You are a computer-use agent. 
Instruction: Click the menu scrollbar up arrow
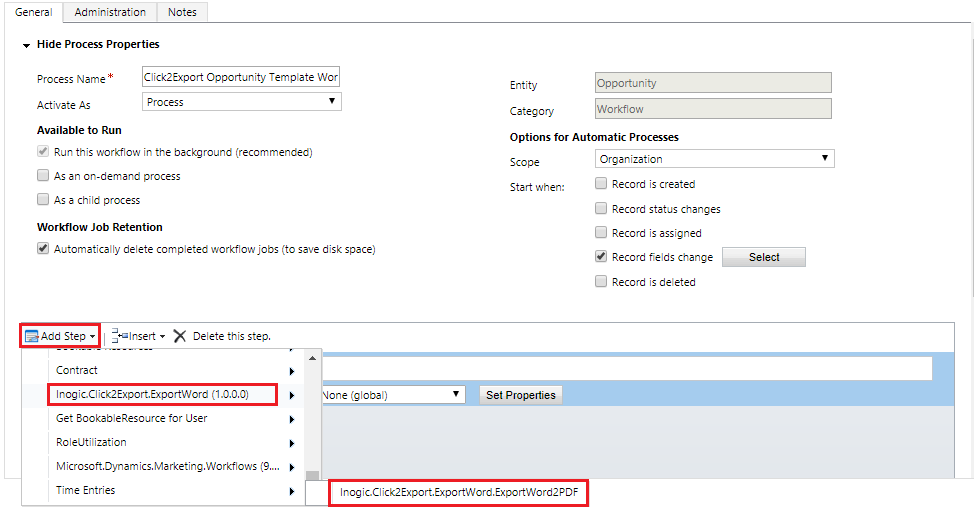click(312, 358)
